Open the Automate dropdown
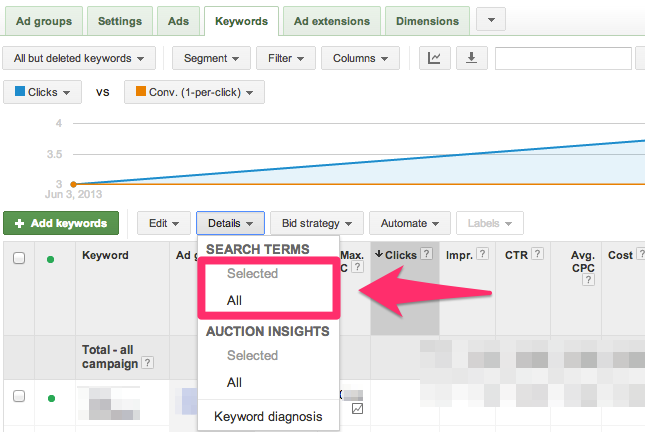Screen dimensions: 645x432 click(410, 223)
